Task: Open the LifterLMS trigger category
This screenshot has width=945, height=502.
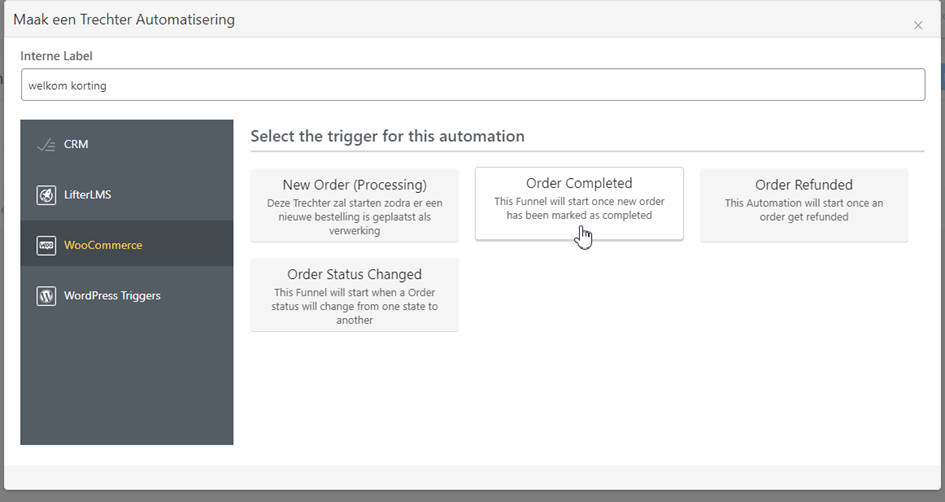Action: point(87,195)
